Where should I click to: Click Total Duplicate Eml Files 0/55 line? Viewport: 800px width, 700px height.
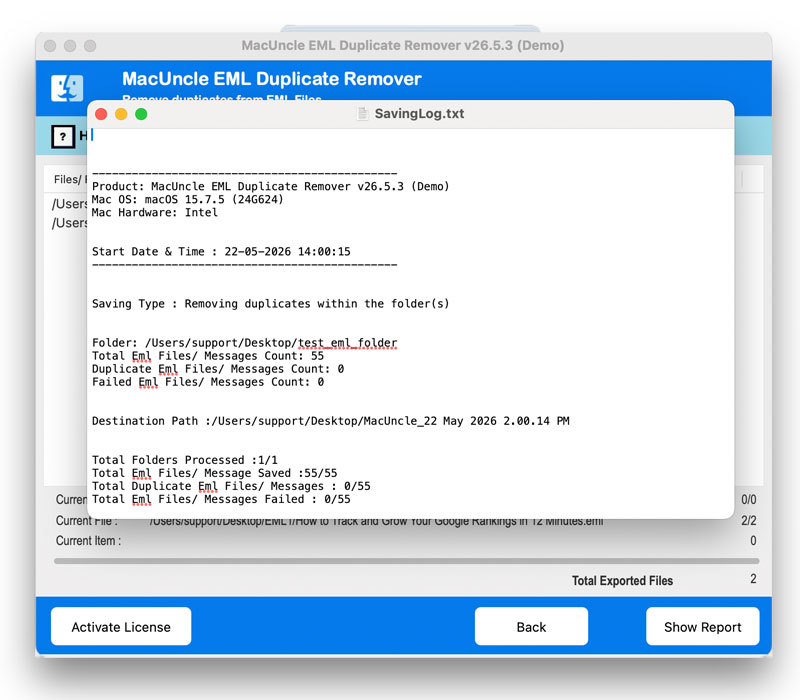pyautogui.click(x=231, y=486)
